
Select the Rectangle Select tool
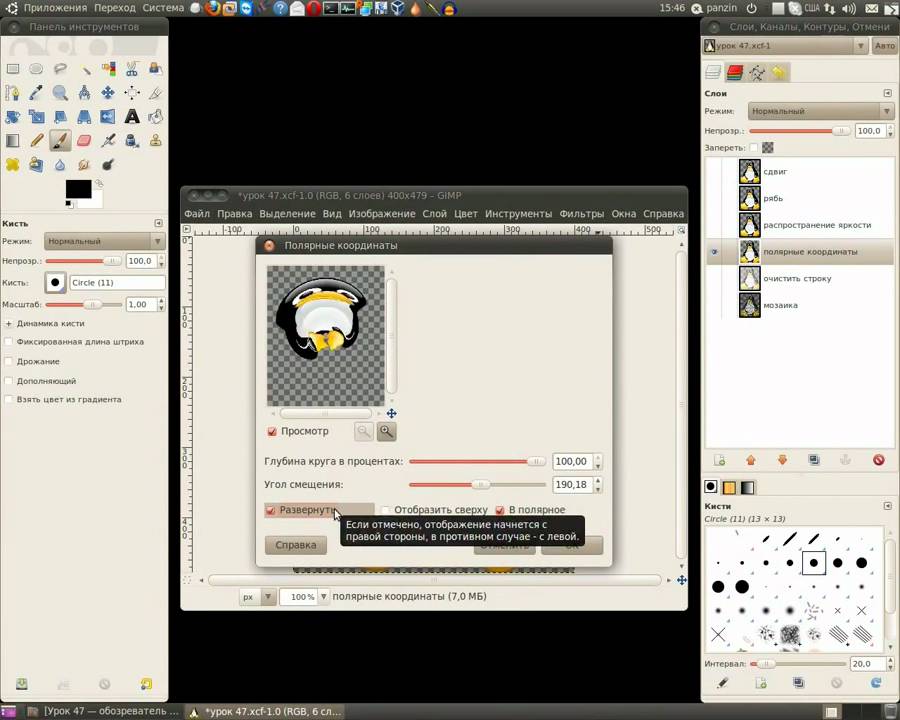tap(13, 69)
